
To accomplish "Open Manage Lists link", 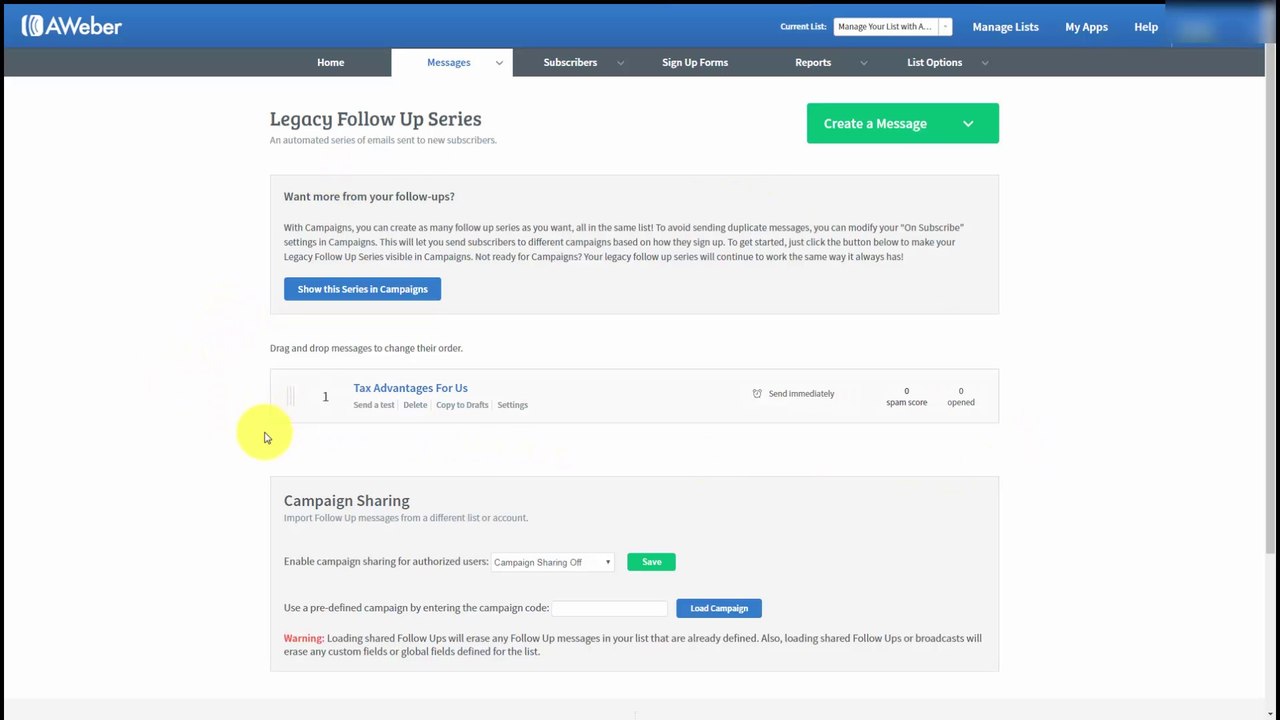I will pyautogui.click(x=1005, y=27).
